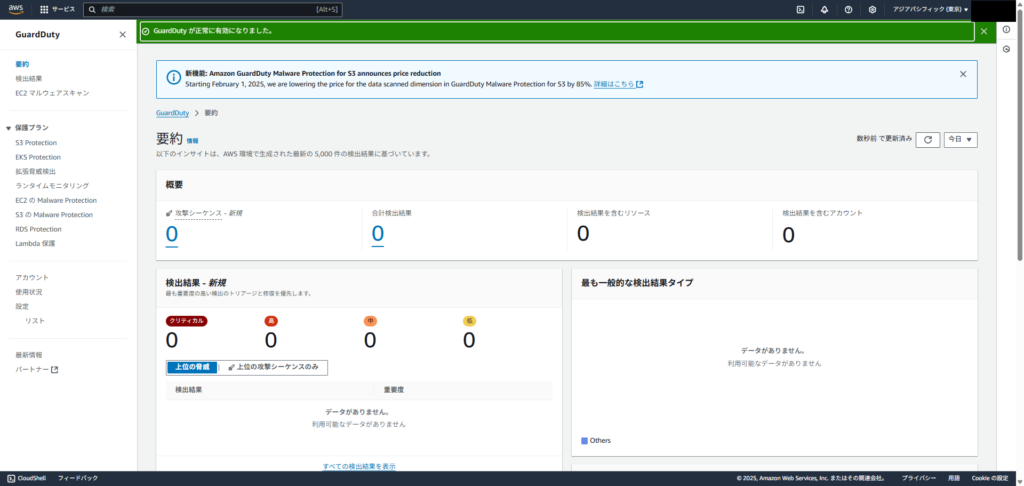This screenshot has width=1024, height=486.
Task: Click the 中 severity badge
Action: [x=370, y=321]
